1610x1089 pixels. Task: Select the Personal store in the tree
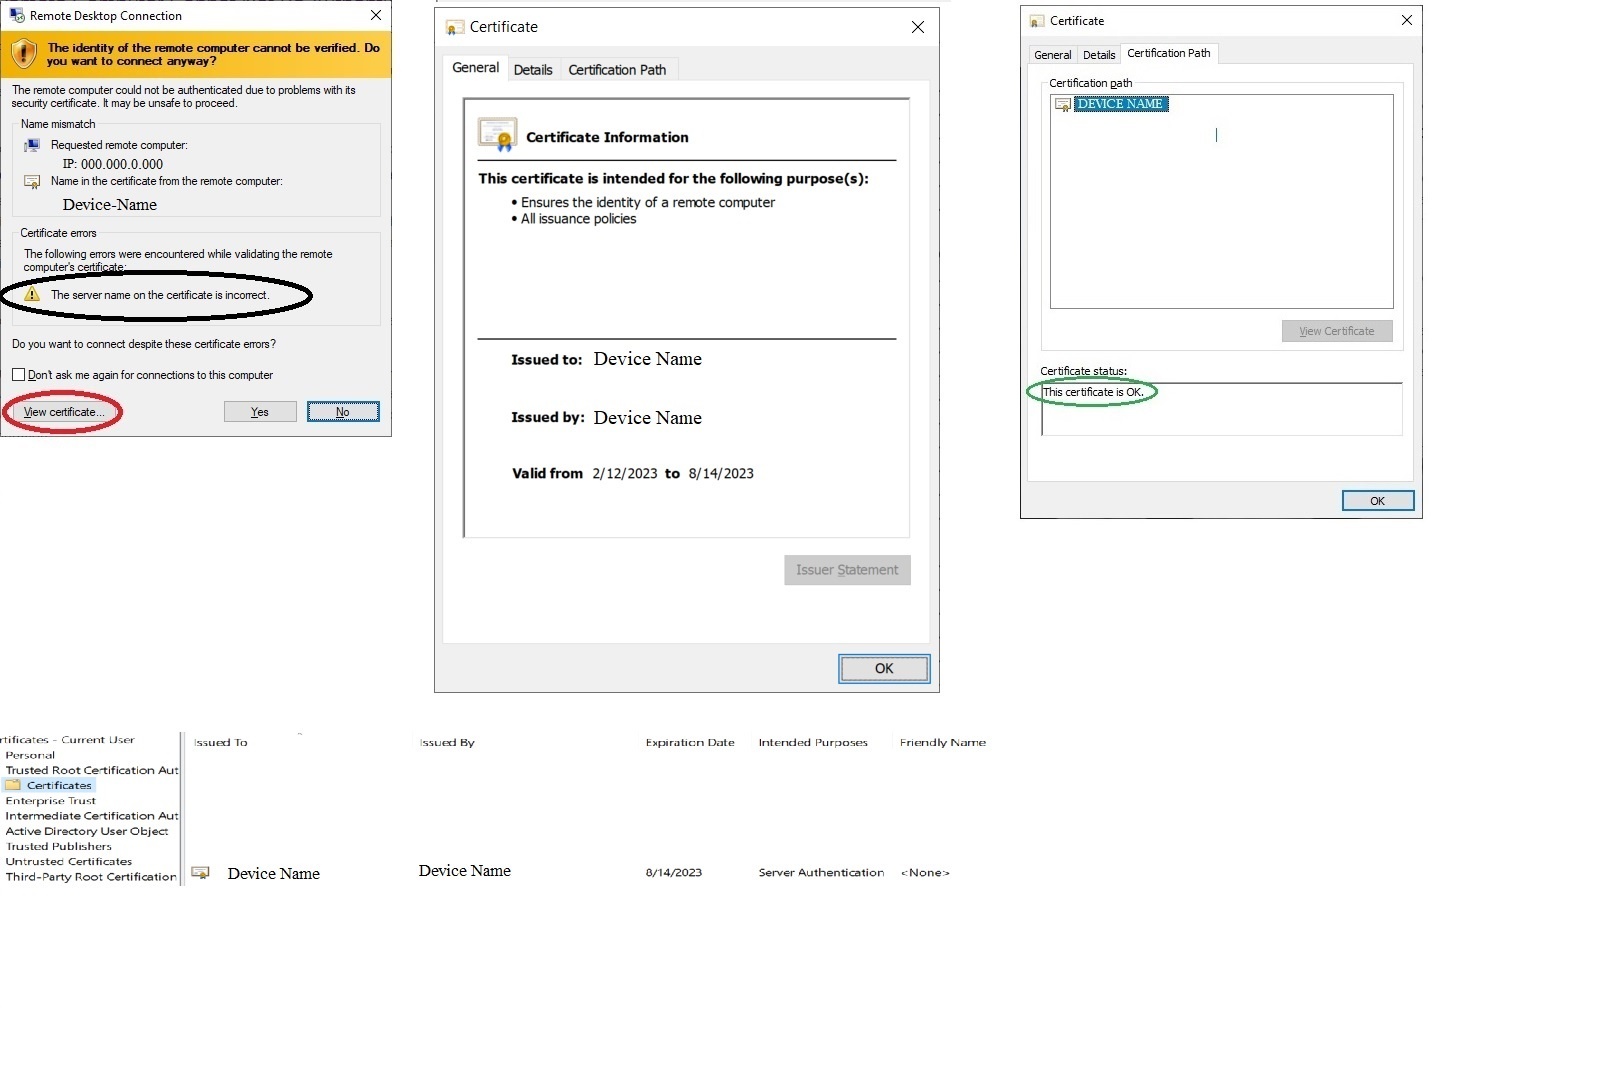click(30, 756)
